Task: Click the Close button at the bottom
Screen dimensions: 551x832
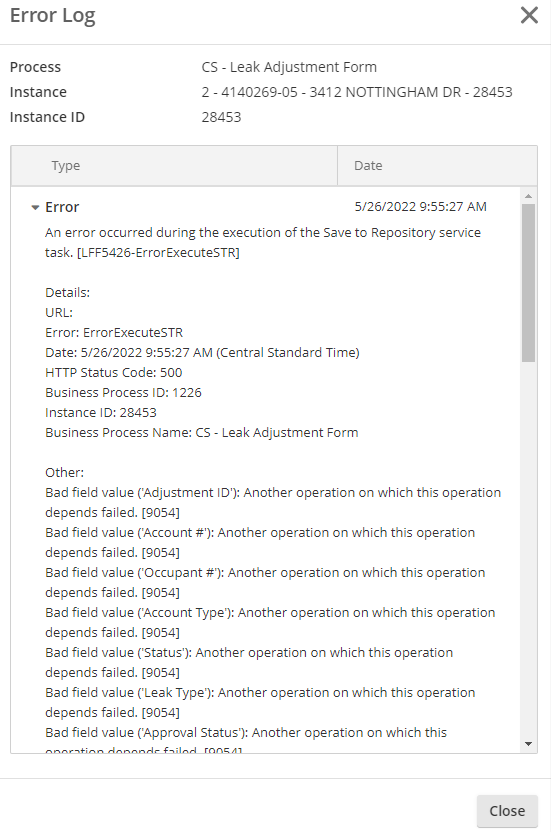Action: pos(507,811)
